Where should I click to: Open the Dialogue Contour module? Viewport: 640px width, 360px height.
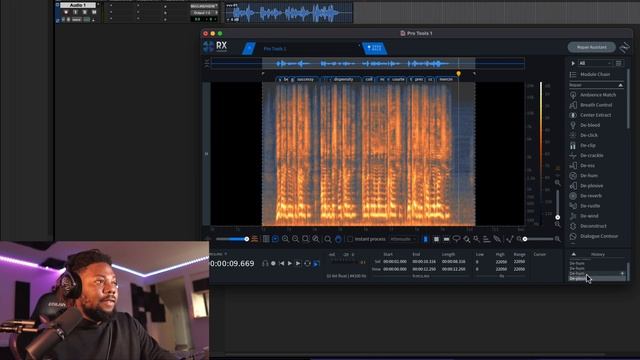click(599, 236)
